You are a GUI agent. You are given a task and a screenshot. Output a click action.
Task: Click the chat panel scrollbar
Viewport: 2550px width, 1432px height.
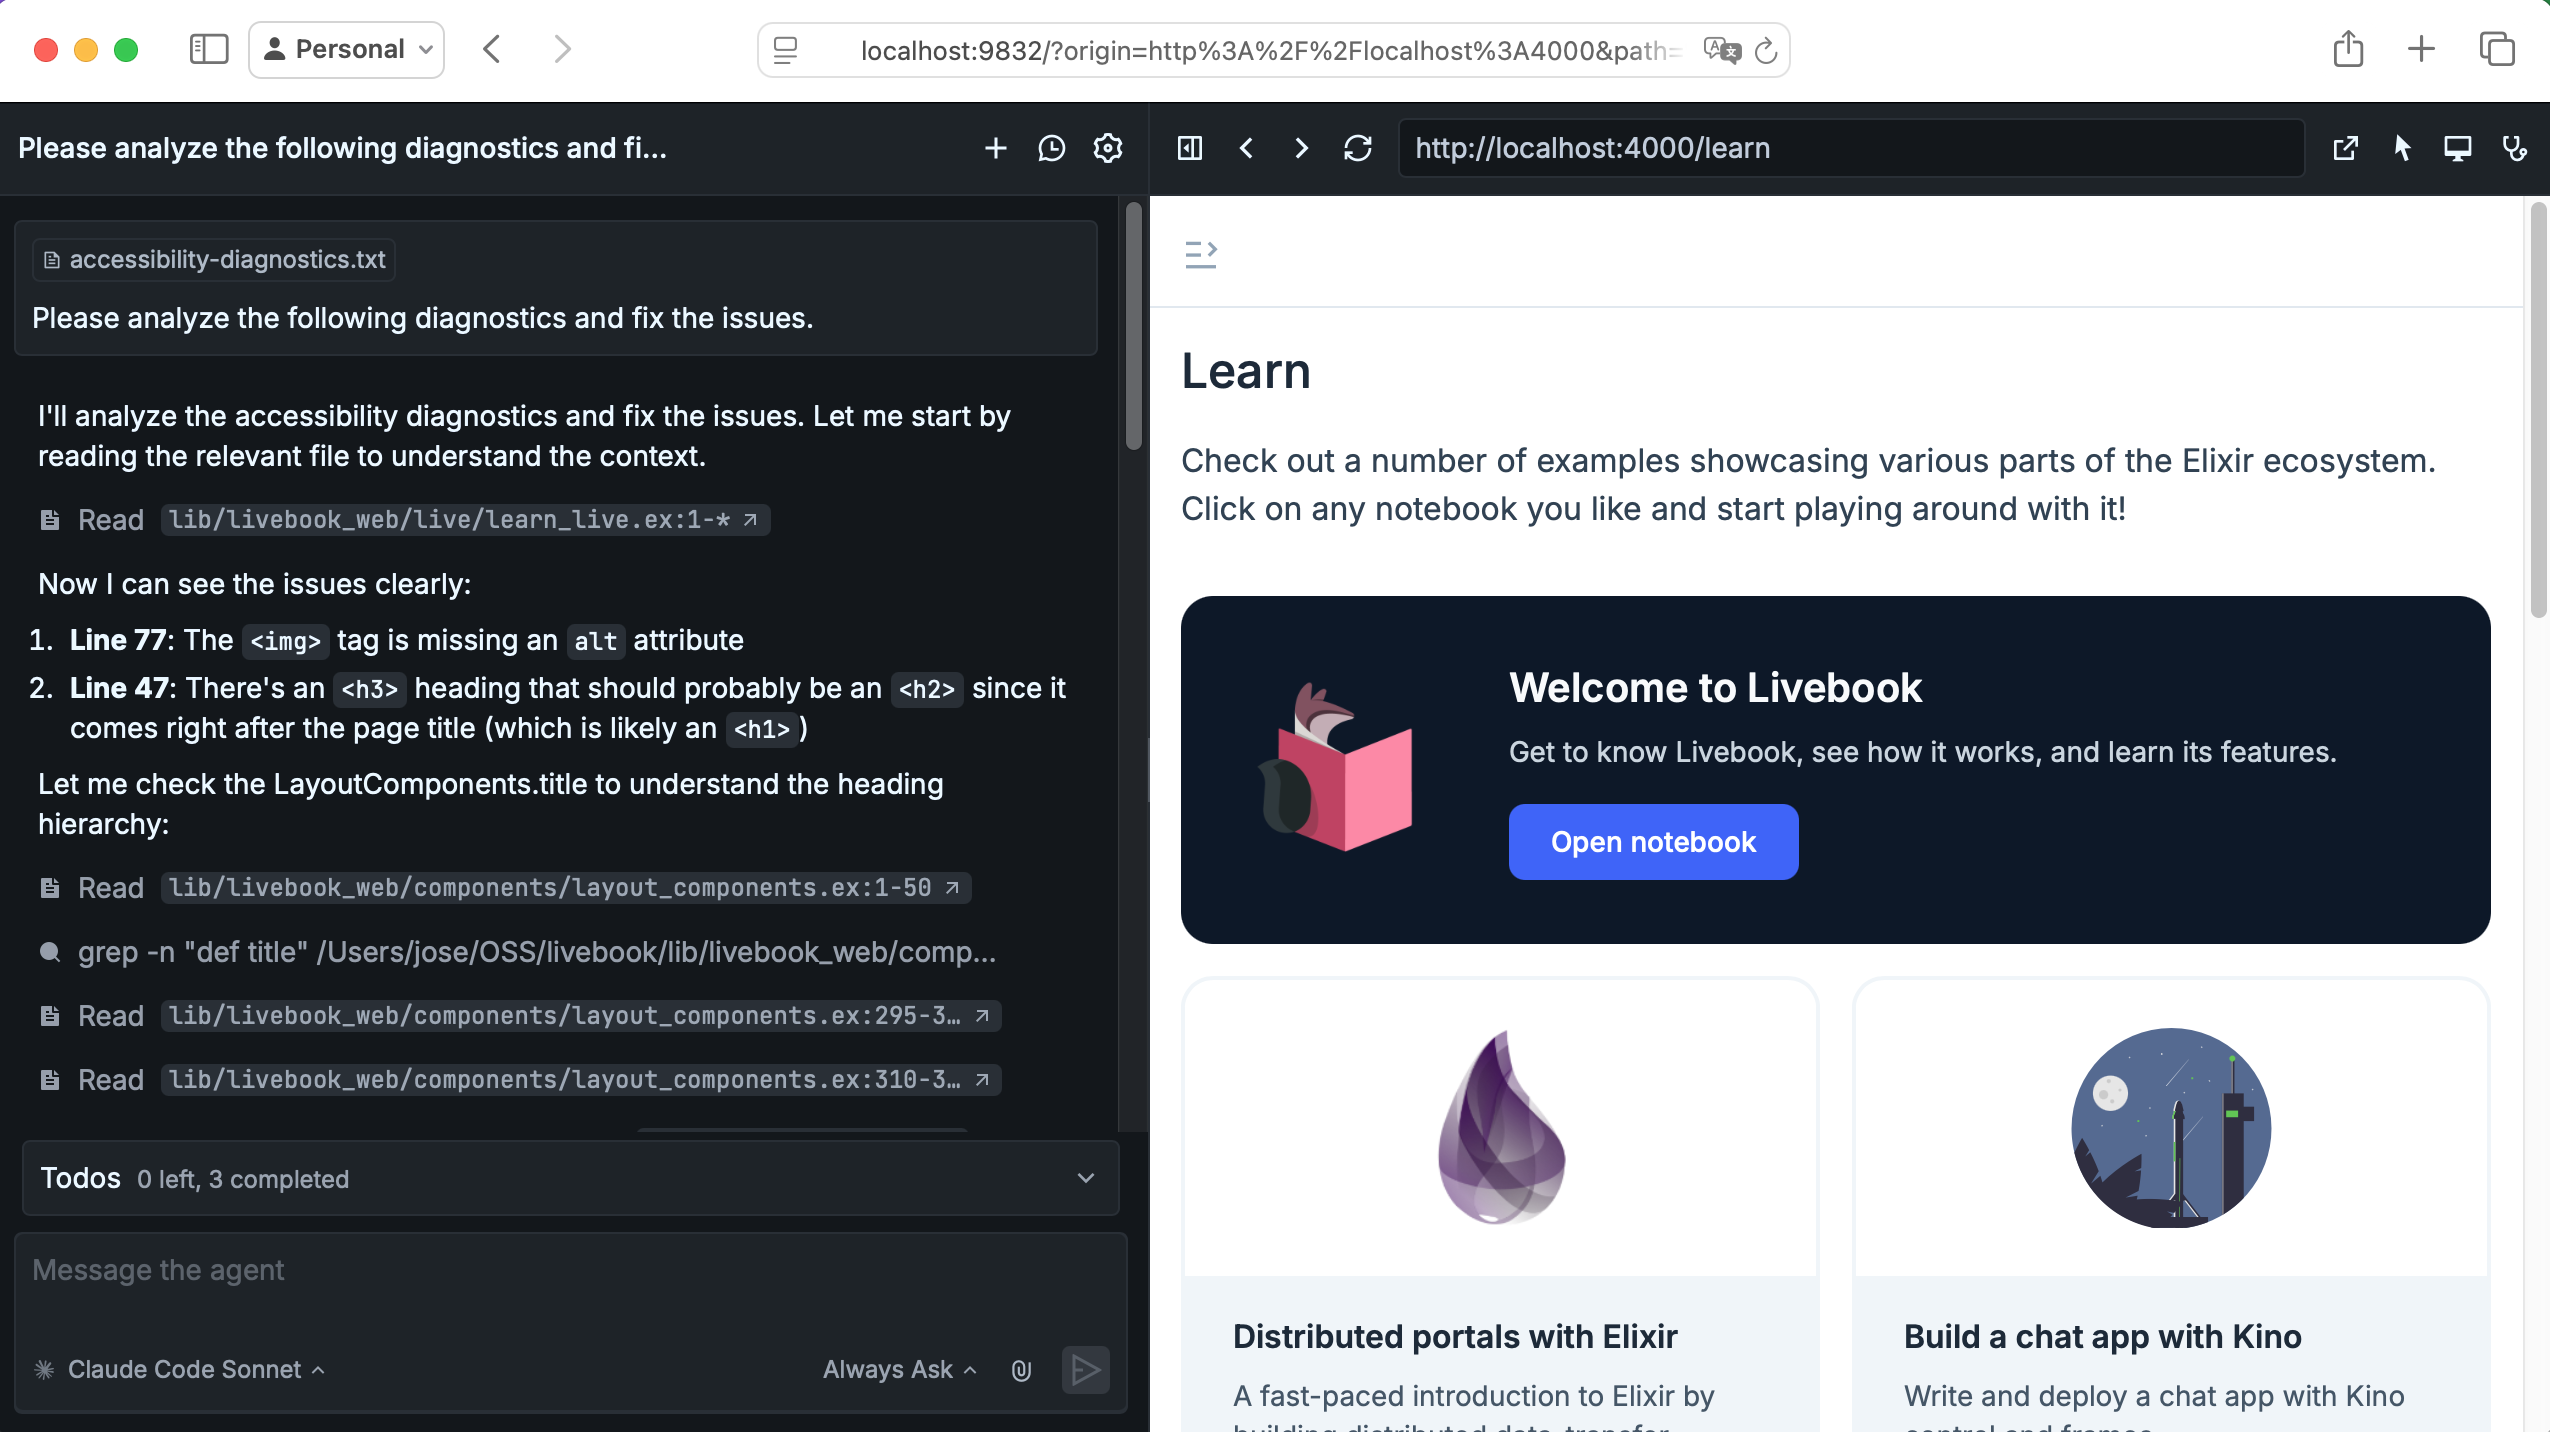(1133, 326)
